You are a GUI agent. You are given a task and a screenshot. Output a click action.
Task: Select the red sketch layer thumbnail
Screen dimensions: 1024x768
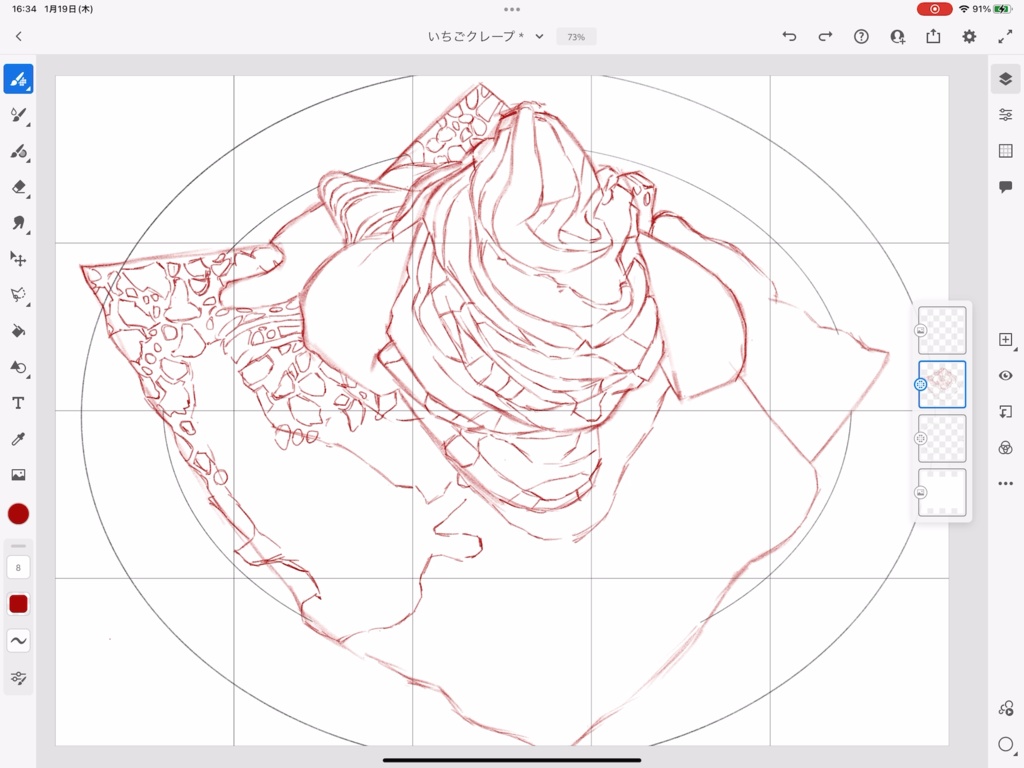[942, 385]
